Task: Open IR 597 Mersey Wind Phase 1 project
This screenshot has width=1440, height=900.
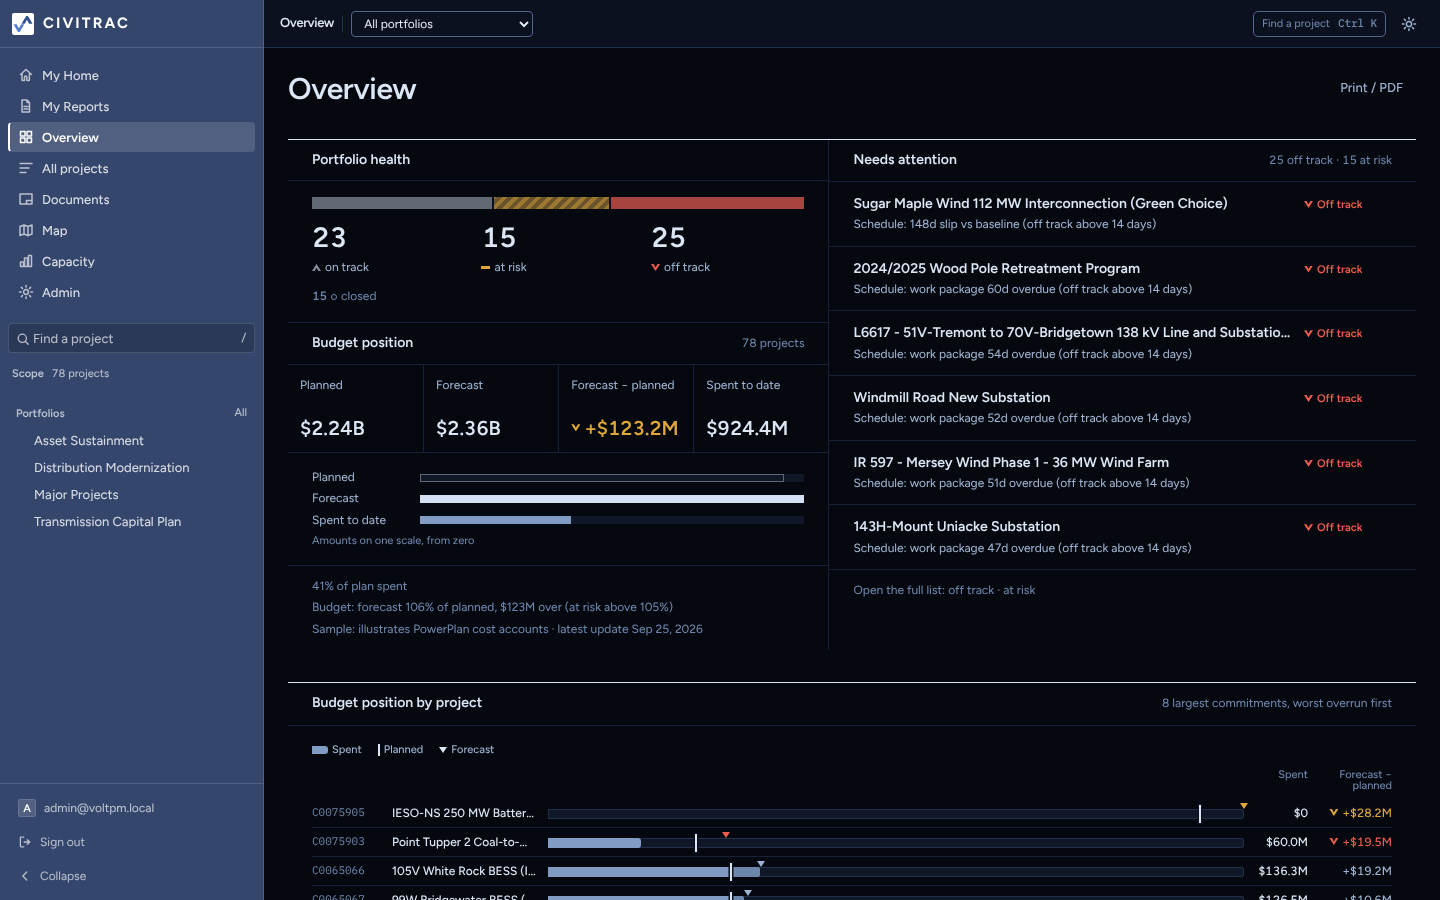Action: [1011, 462]
